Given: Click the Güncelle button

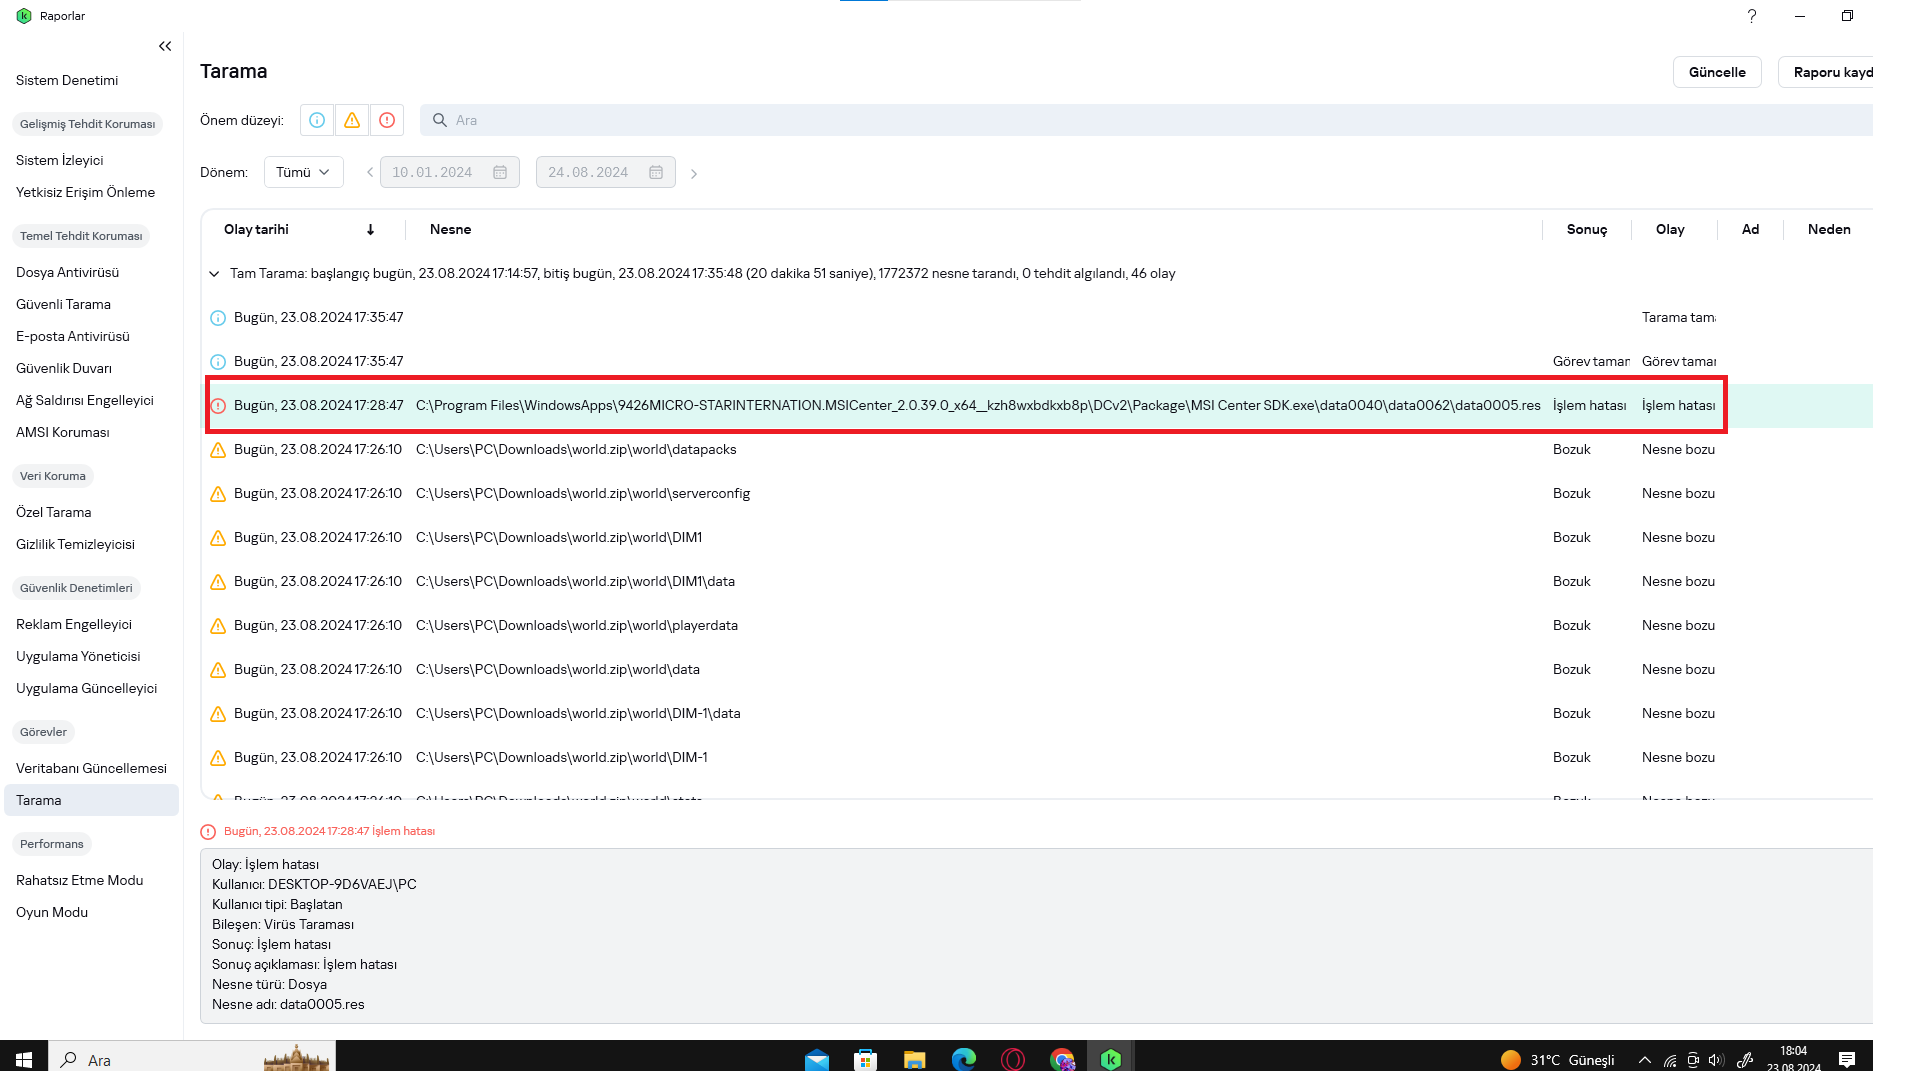Looking at the screenshot, I should [x=1717, y=72].
